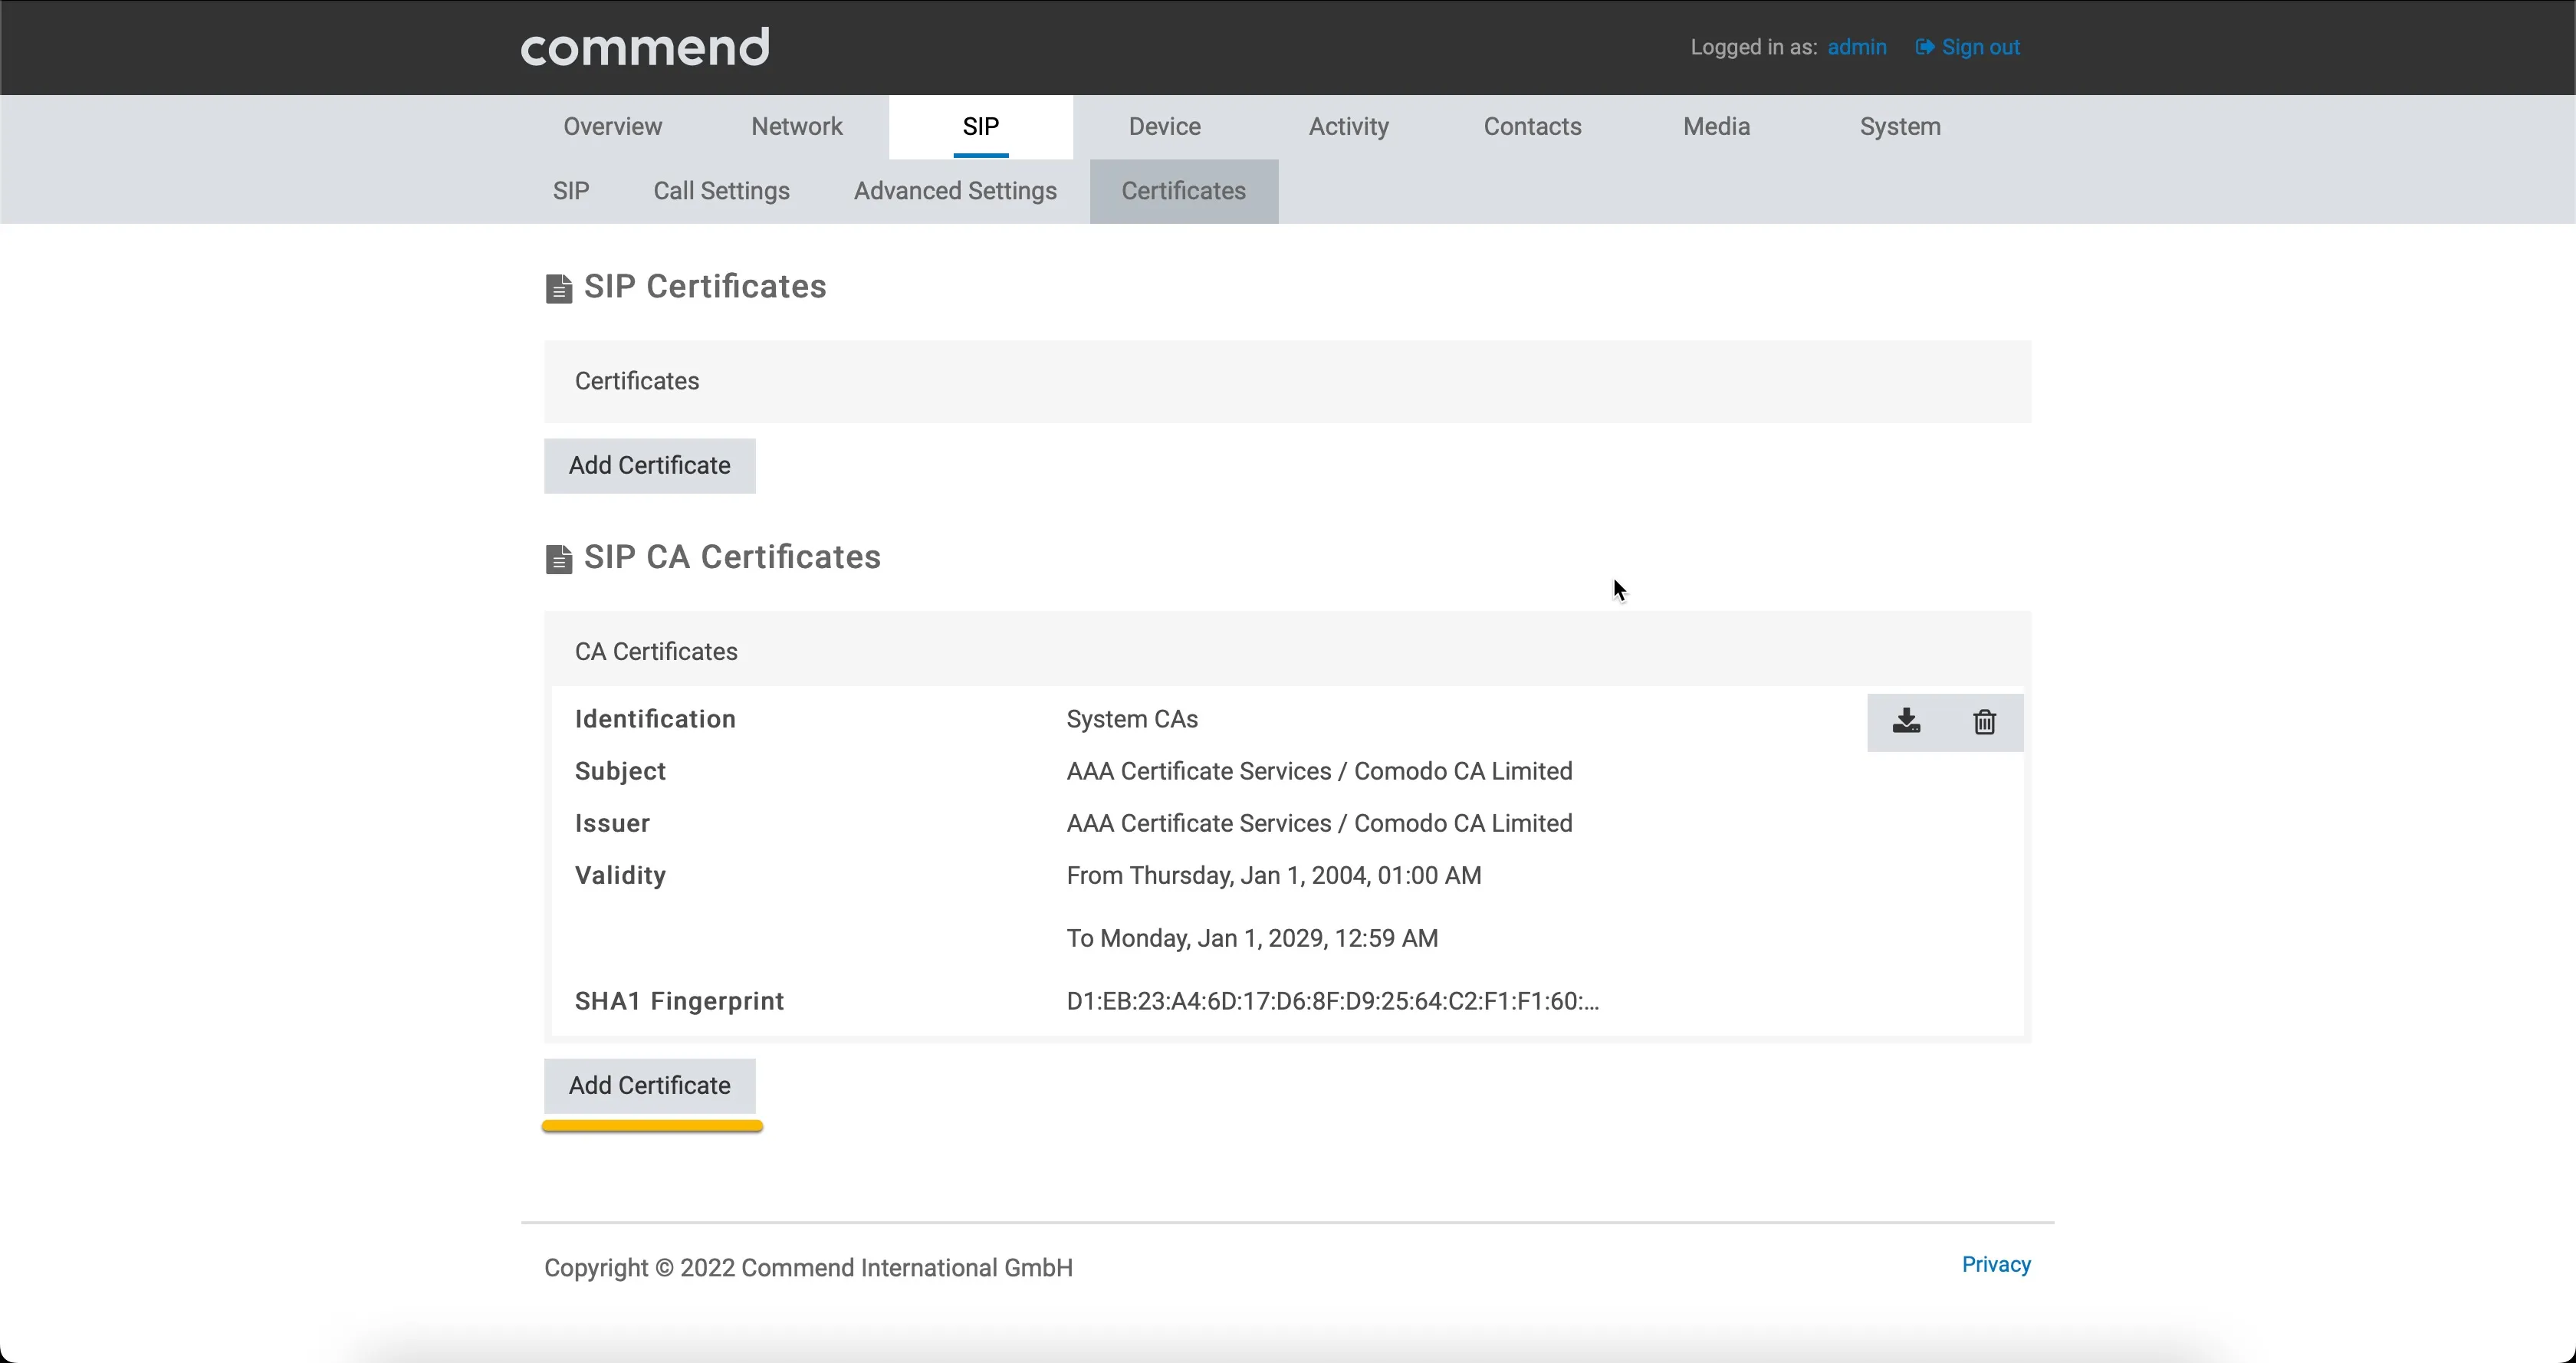Viewport: 2576px width, 1363px height.
Task: Open the Overview tab
Action: [612, 127]
